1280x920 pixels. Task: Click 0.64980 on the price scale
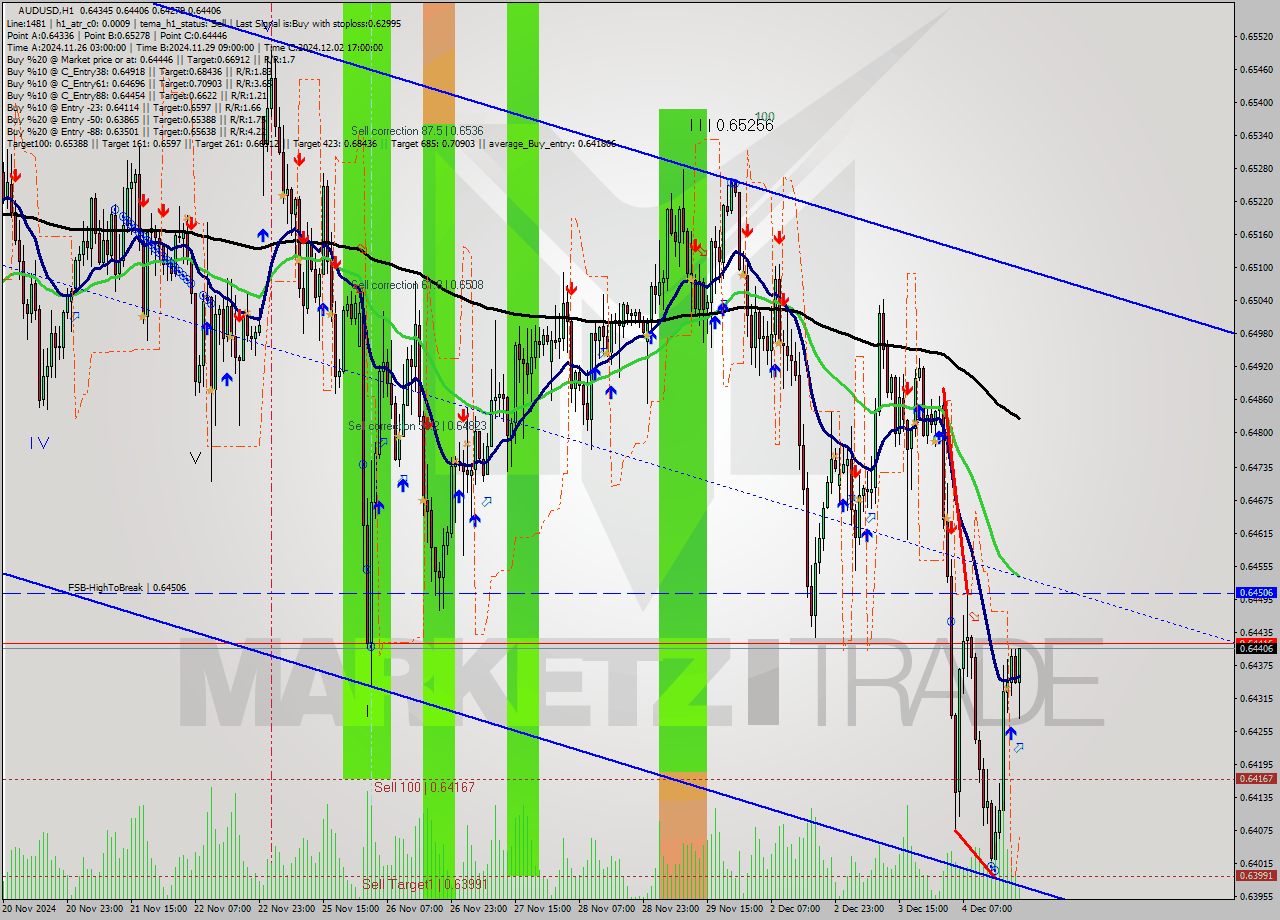1256,333
